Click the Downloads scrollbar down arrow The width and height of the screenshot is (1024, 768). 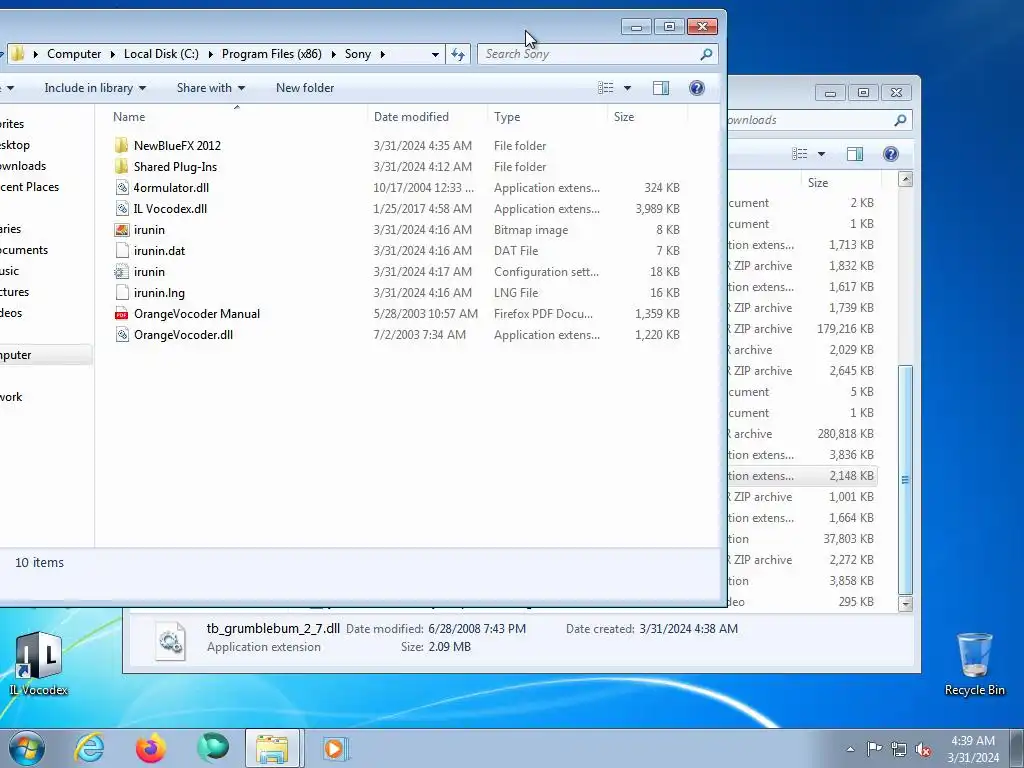[905, 604]
